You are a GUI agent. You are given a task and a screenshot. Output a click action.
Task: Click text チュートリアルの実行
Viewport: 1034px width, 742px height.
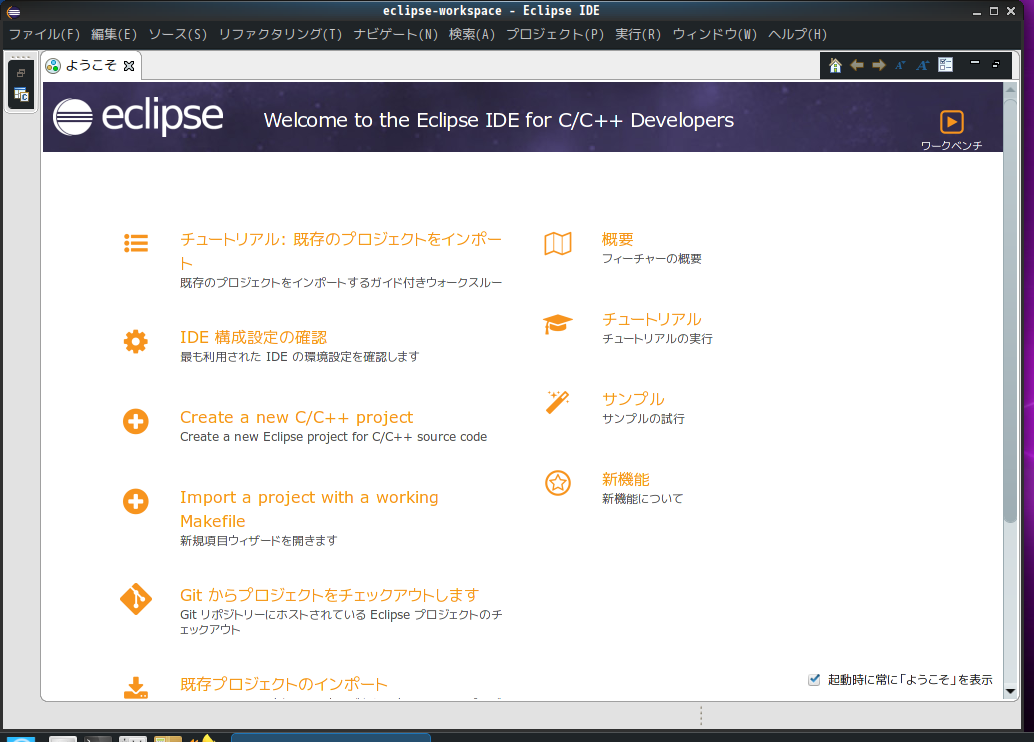coord(657,338)
